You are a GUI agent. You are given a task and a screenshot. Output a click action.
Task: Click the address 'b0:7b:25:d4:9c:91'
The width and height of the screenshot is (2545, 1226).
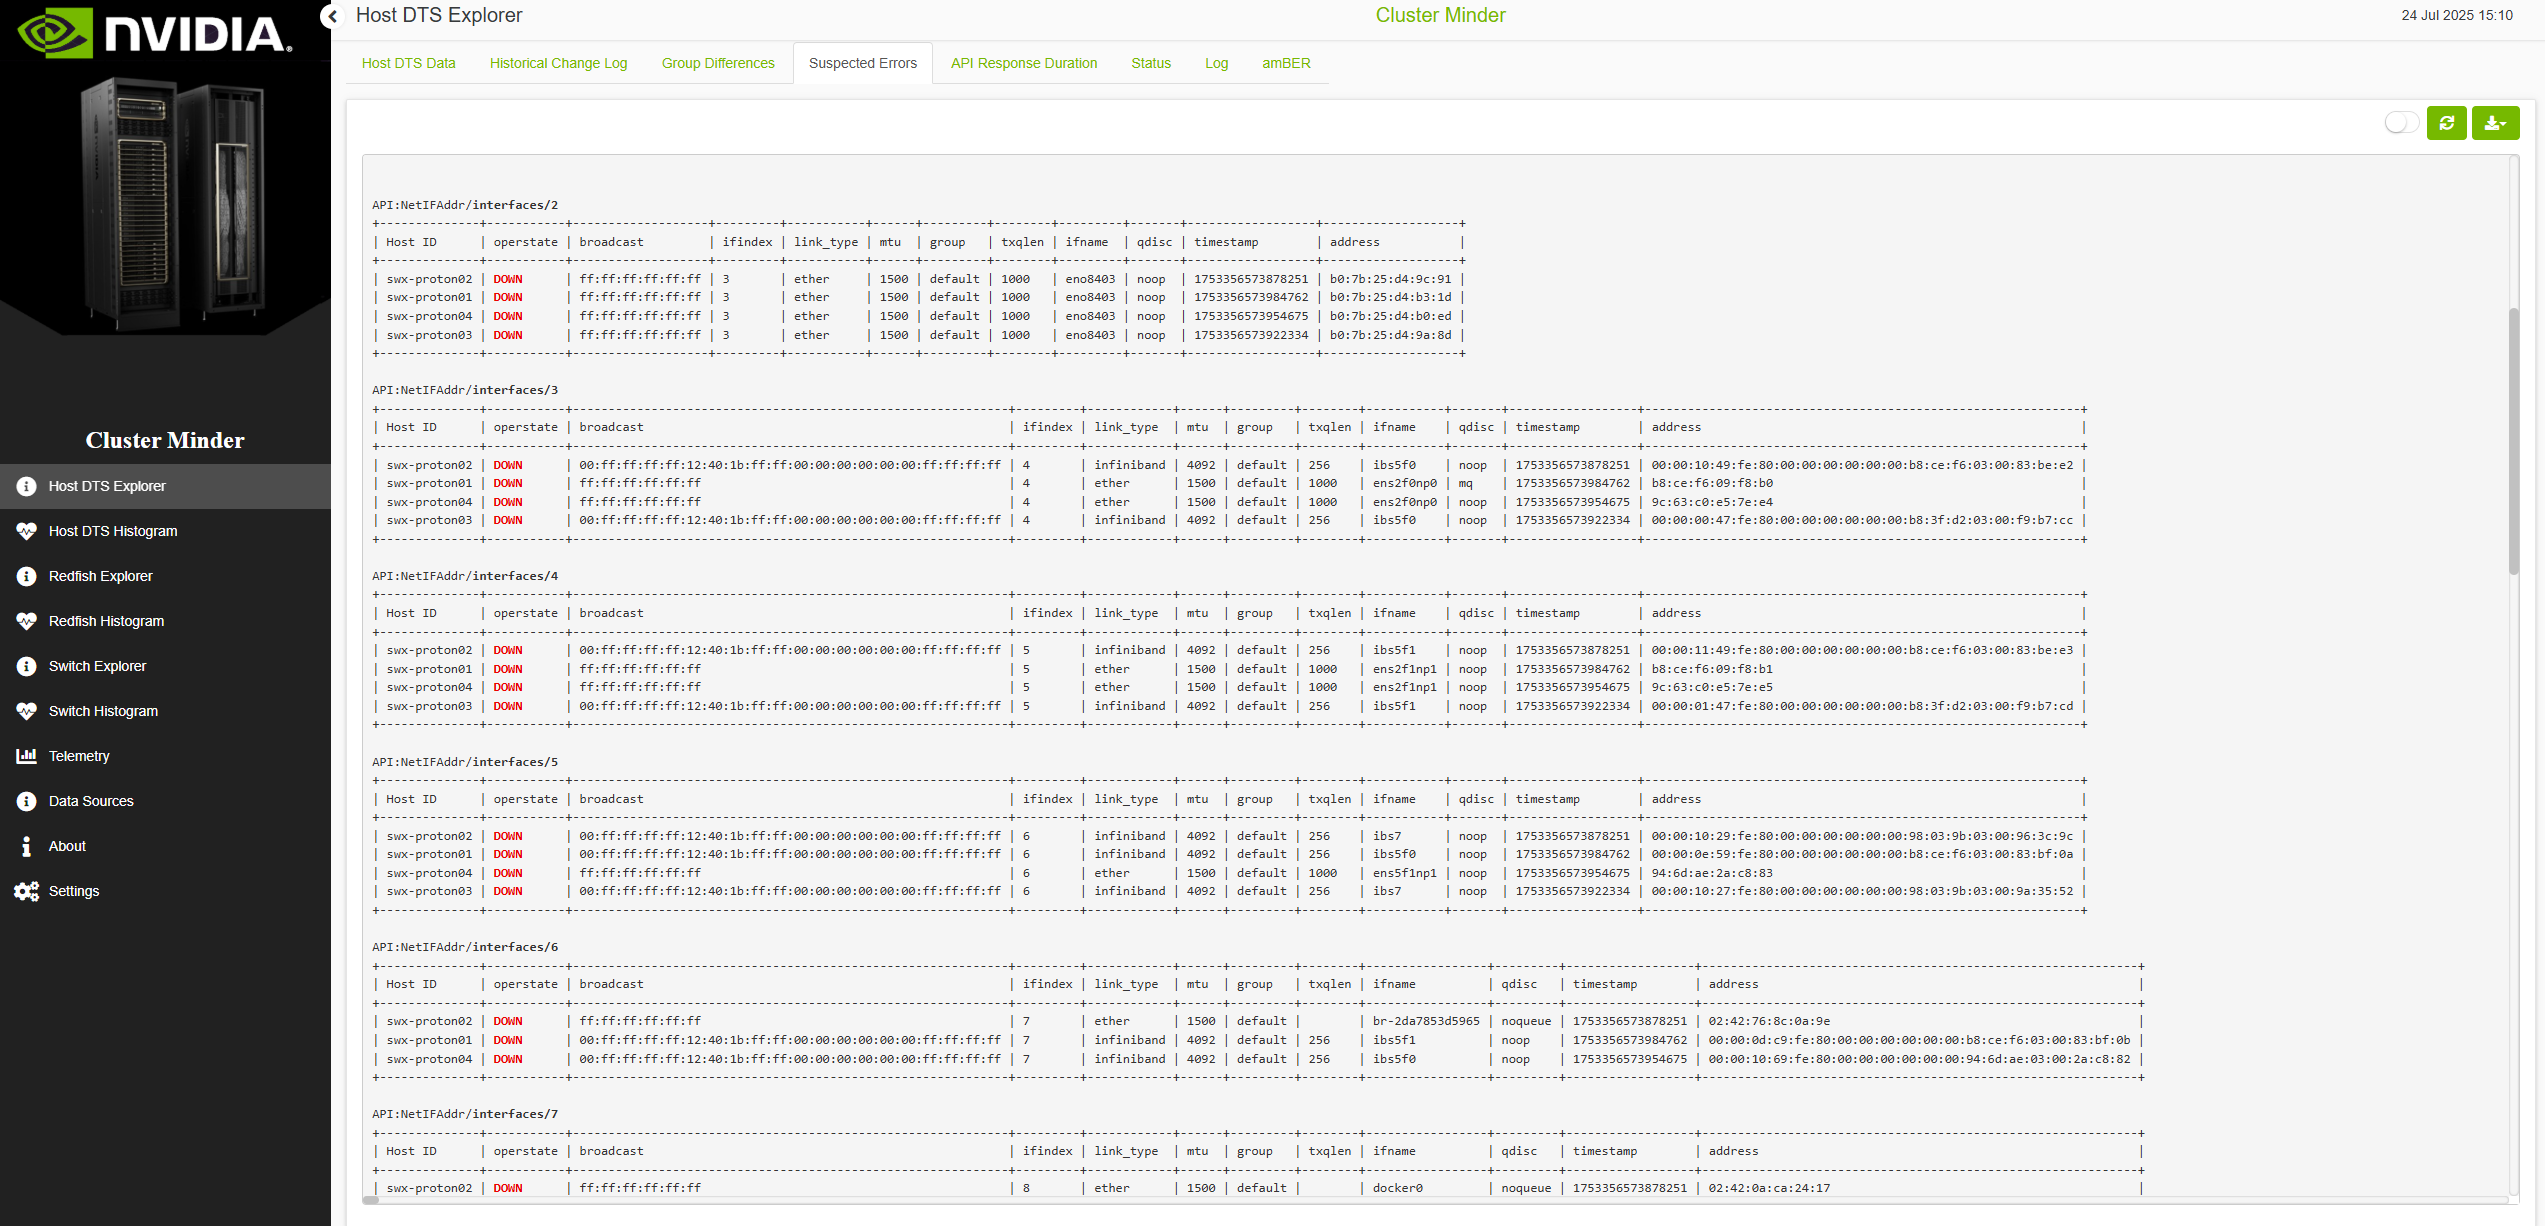(1390, 279)
